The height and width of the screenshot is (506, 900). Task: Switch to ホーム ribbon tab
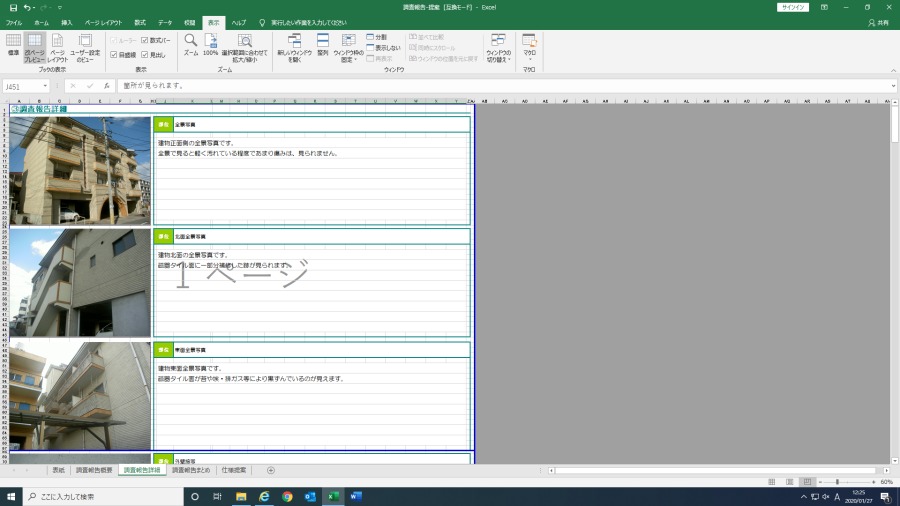(x=41, y=23)
